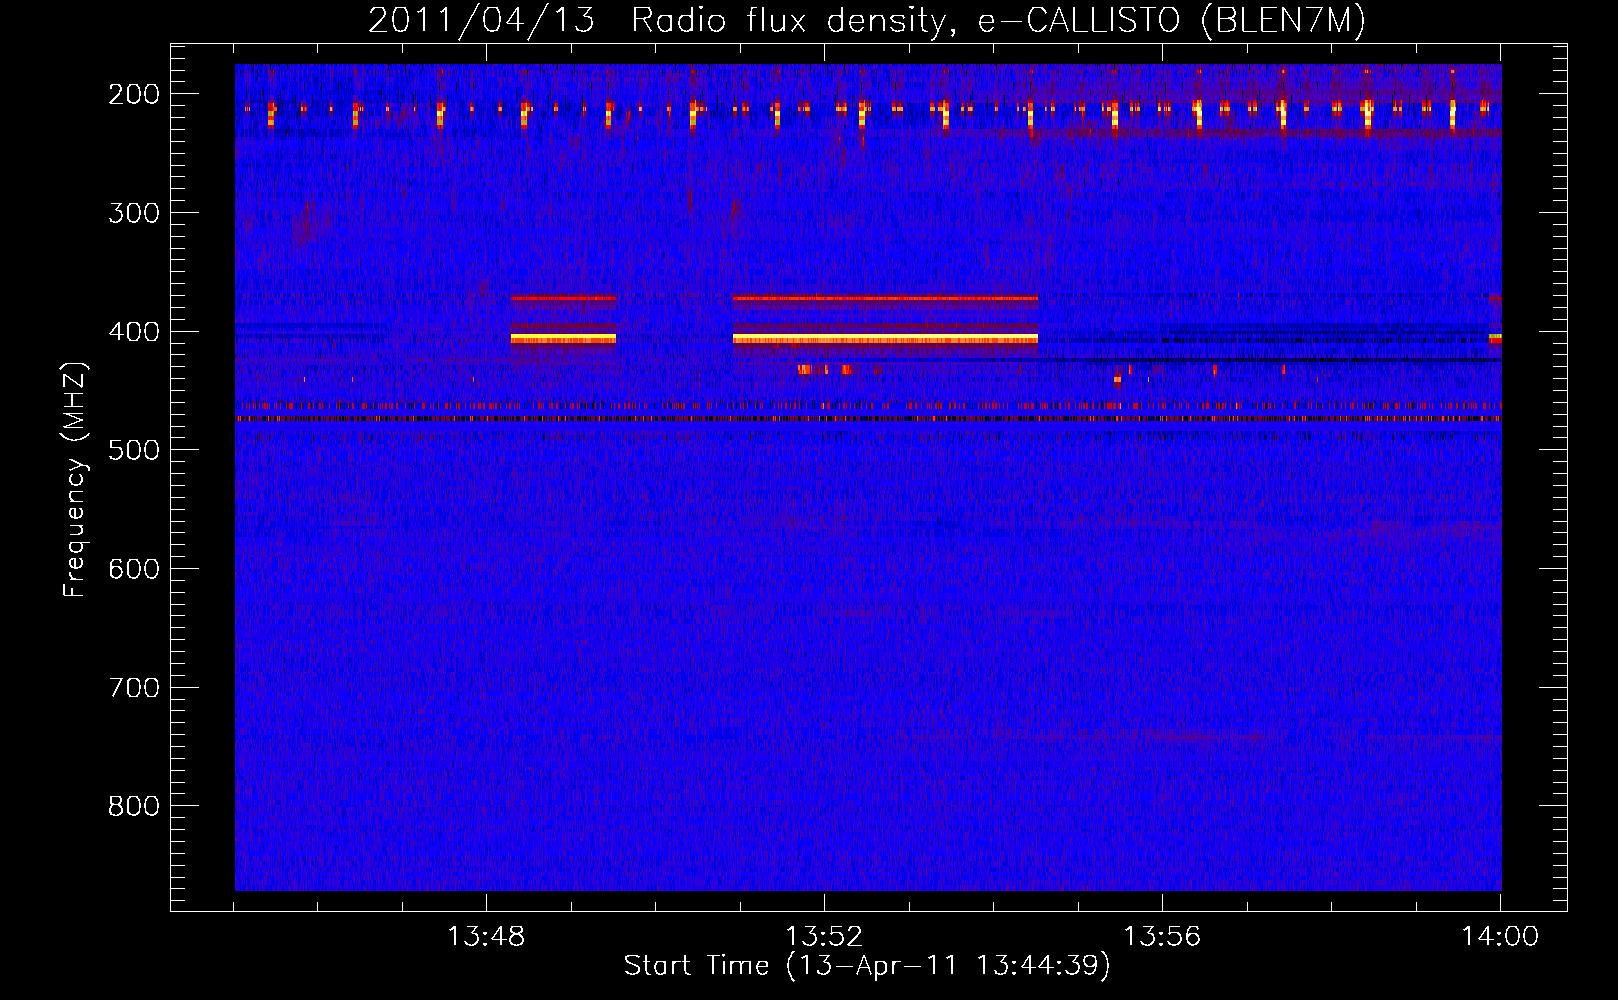Click the 200 frequency tick label
The width and height of the screenshot is (1618, 1000).
(x=134, y=94)
